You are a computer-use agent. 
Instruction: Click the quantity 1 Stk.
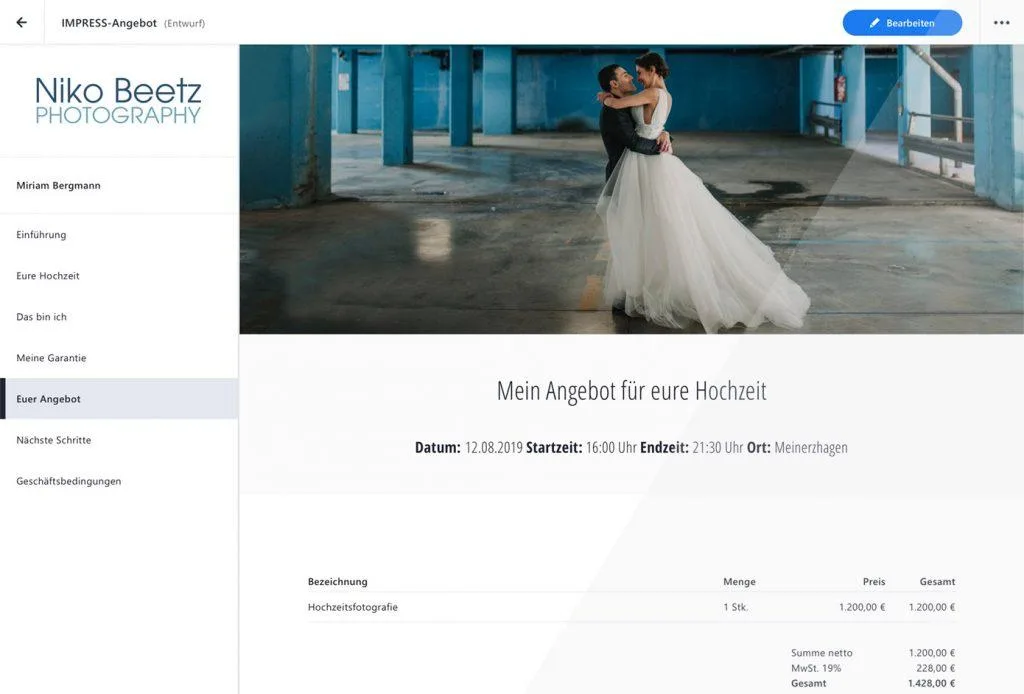(735, 607)
